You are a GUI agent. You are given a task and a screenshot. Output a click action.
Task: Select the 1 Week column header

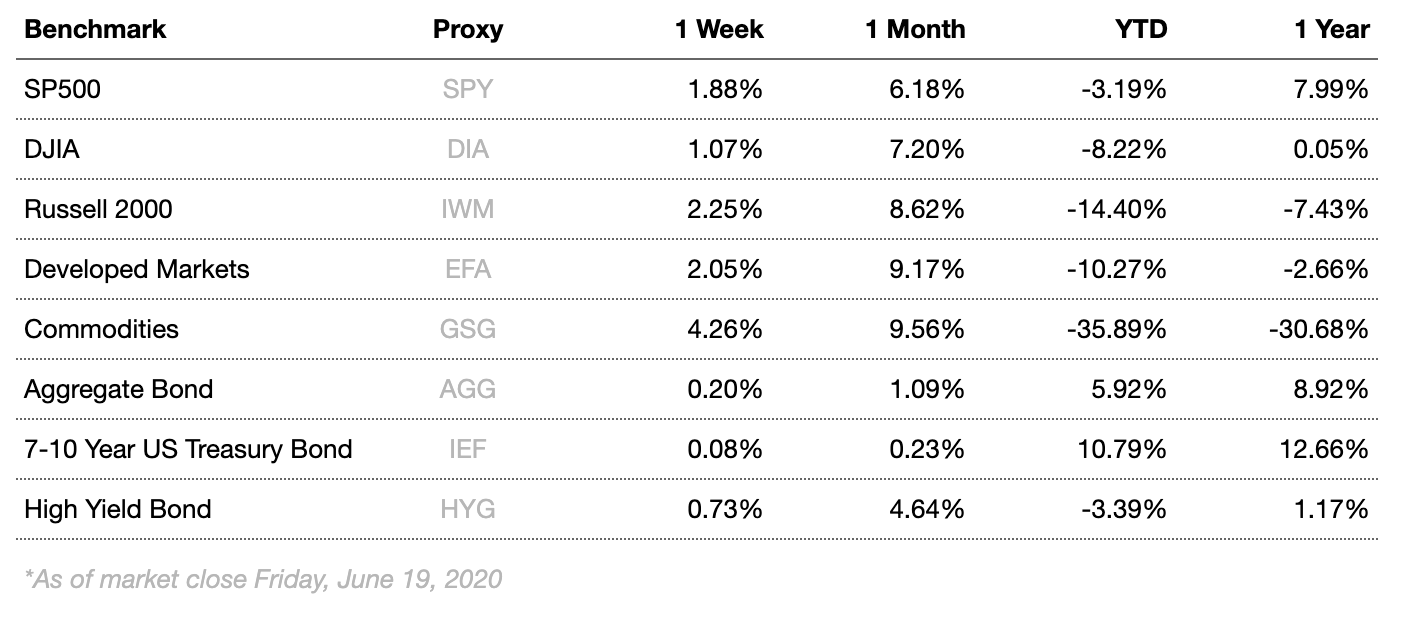[x=719, y=29]
